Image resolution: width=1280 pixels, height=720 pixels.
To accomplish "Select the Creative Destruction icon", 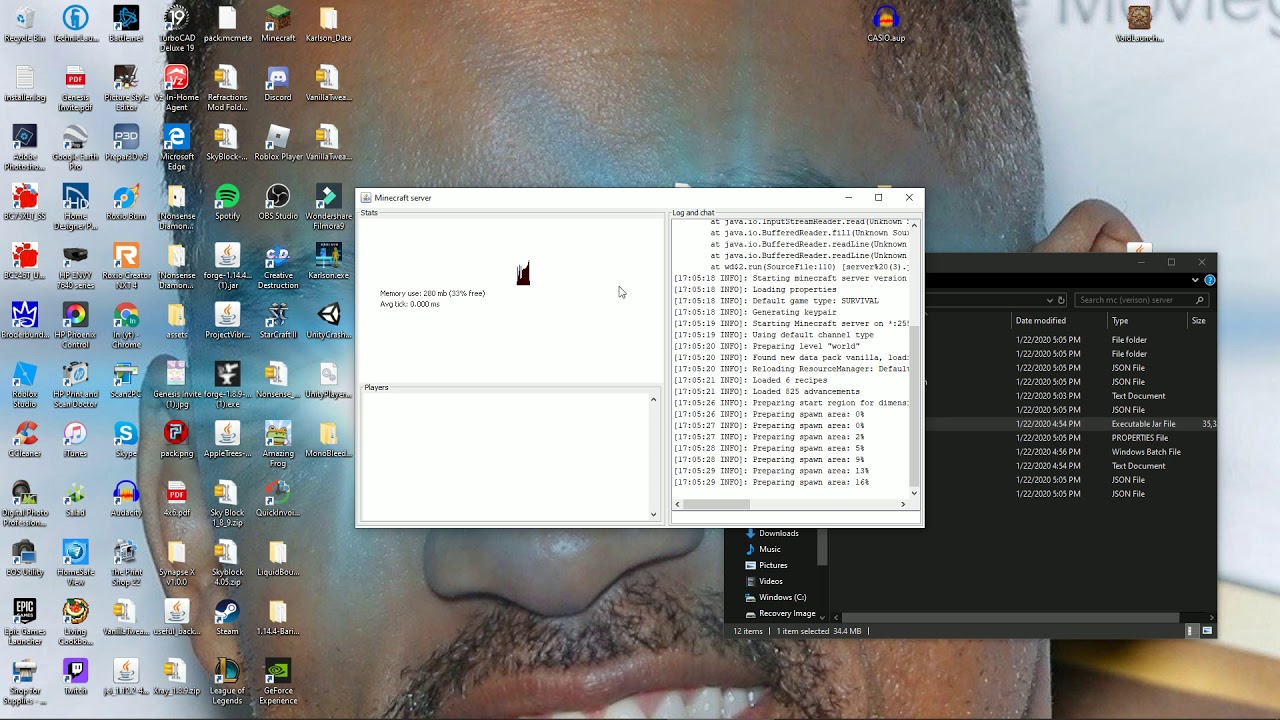I will 278,267.
